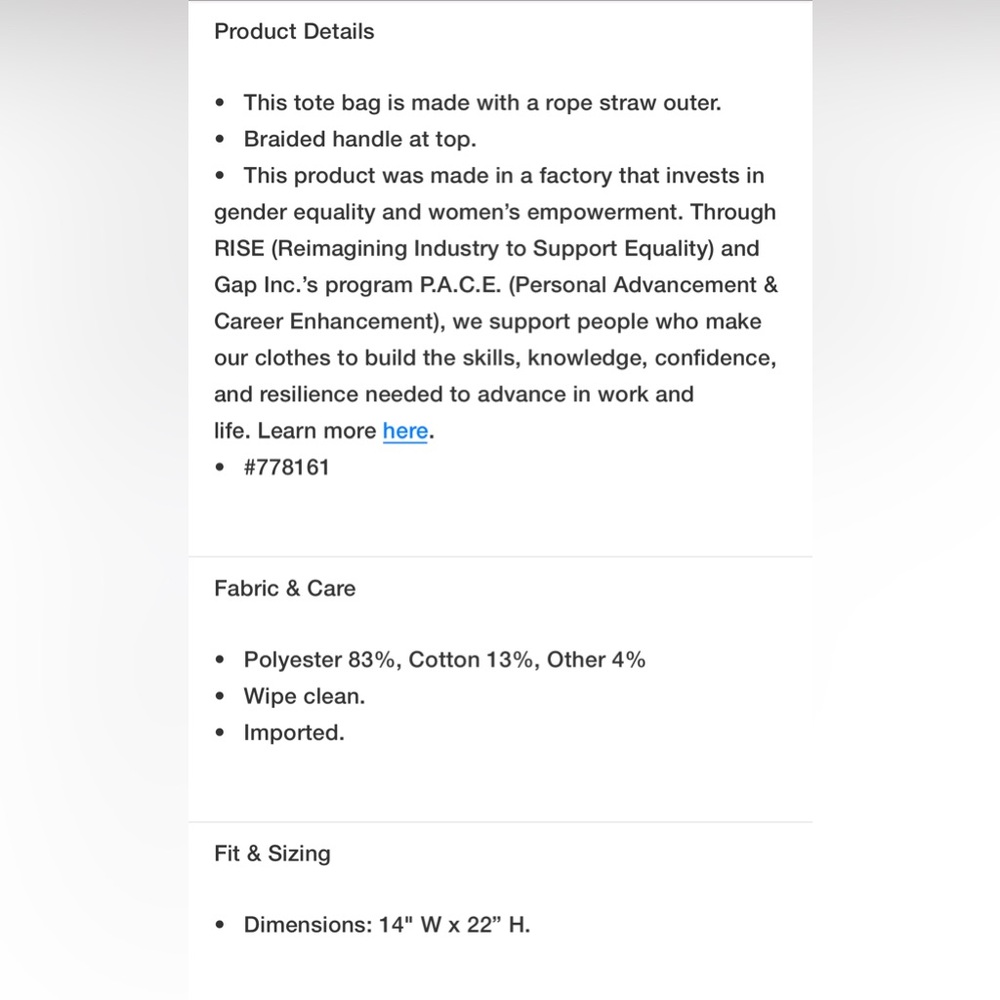Click the 'Wipe clean.' care instruction

point(304,696)
